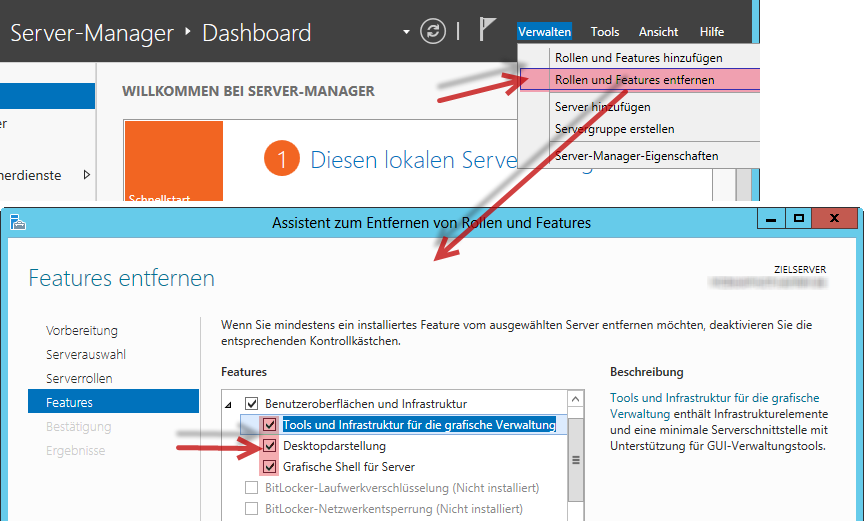Click the features list scrollbar thumb

click(x=576, y=460)
